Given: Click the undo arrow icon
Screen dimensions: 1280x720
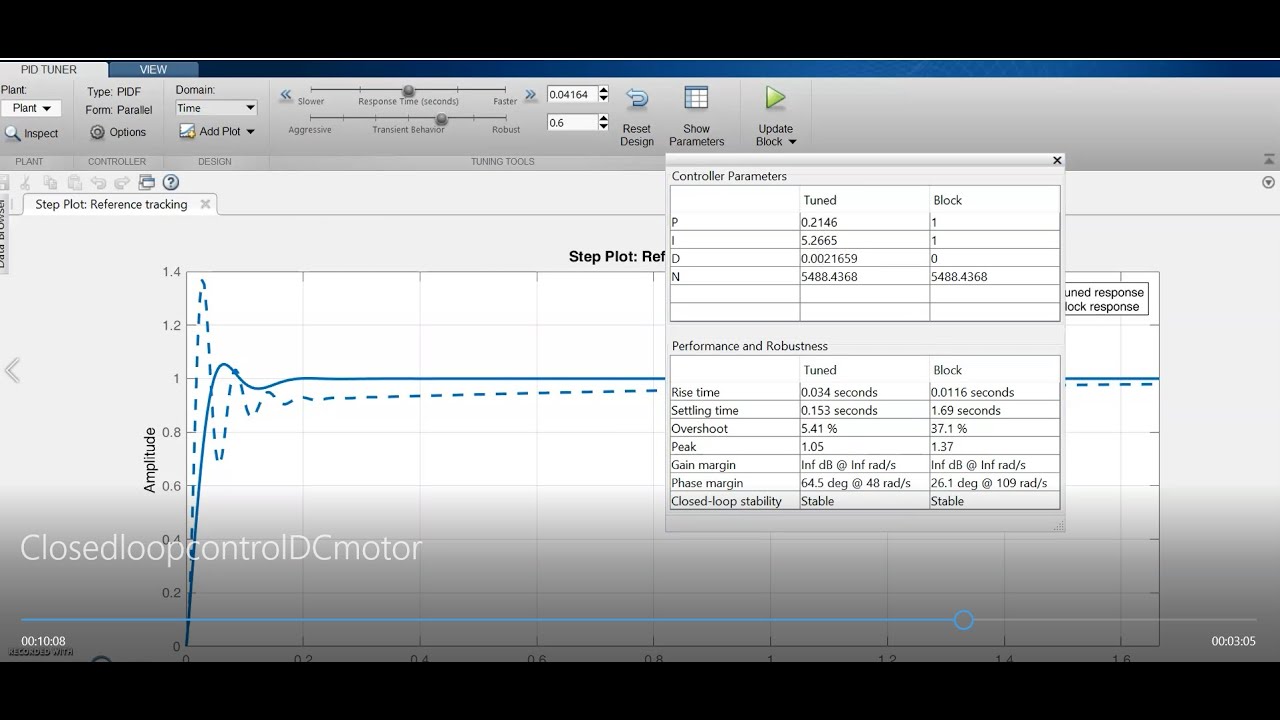Looking at the screenshot, I should (x=98, y=182).
